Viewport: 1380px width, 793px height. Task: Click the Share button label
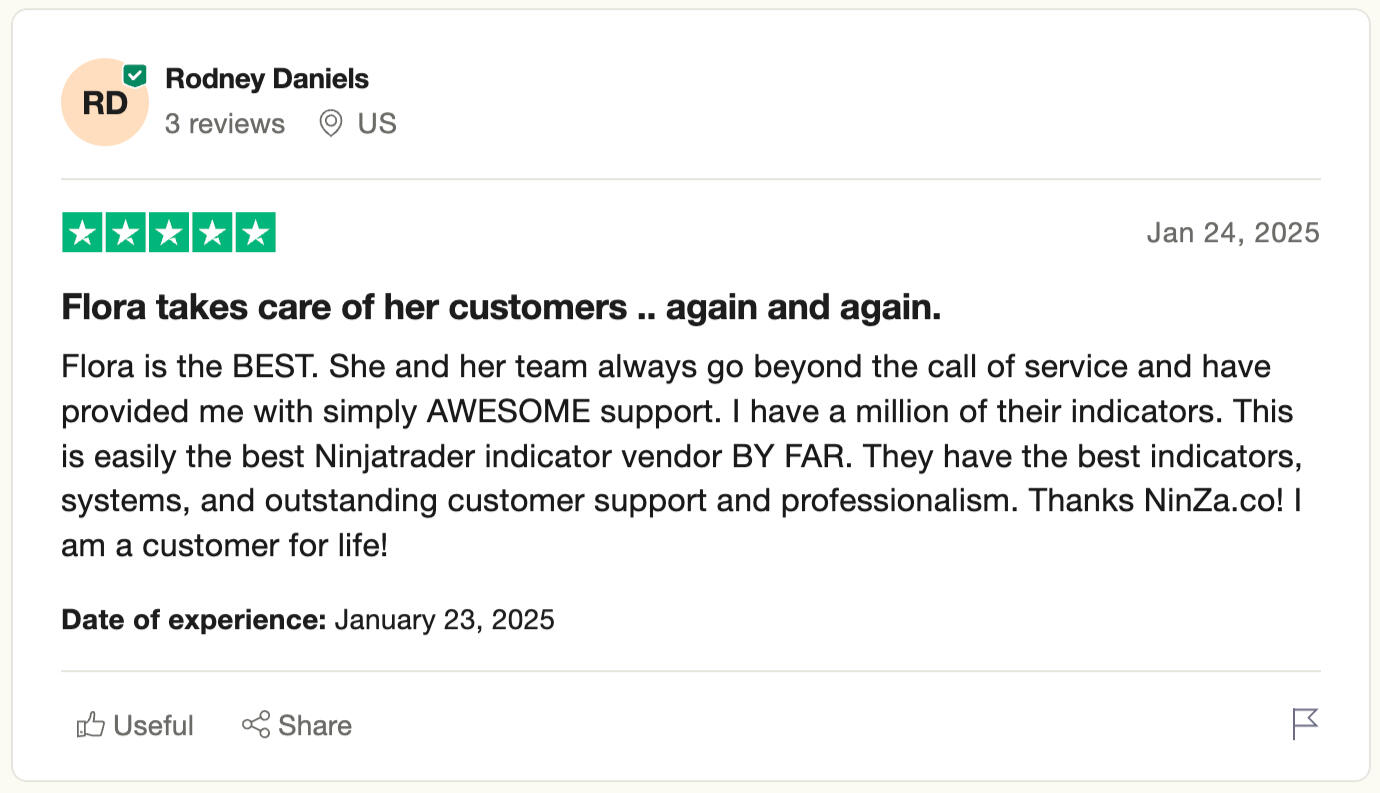(315, 725)
